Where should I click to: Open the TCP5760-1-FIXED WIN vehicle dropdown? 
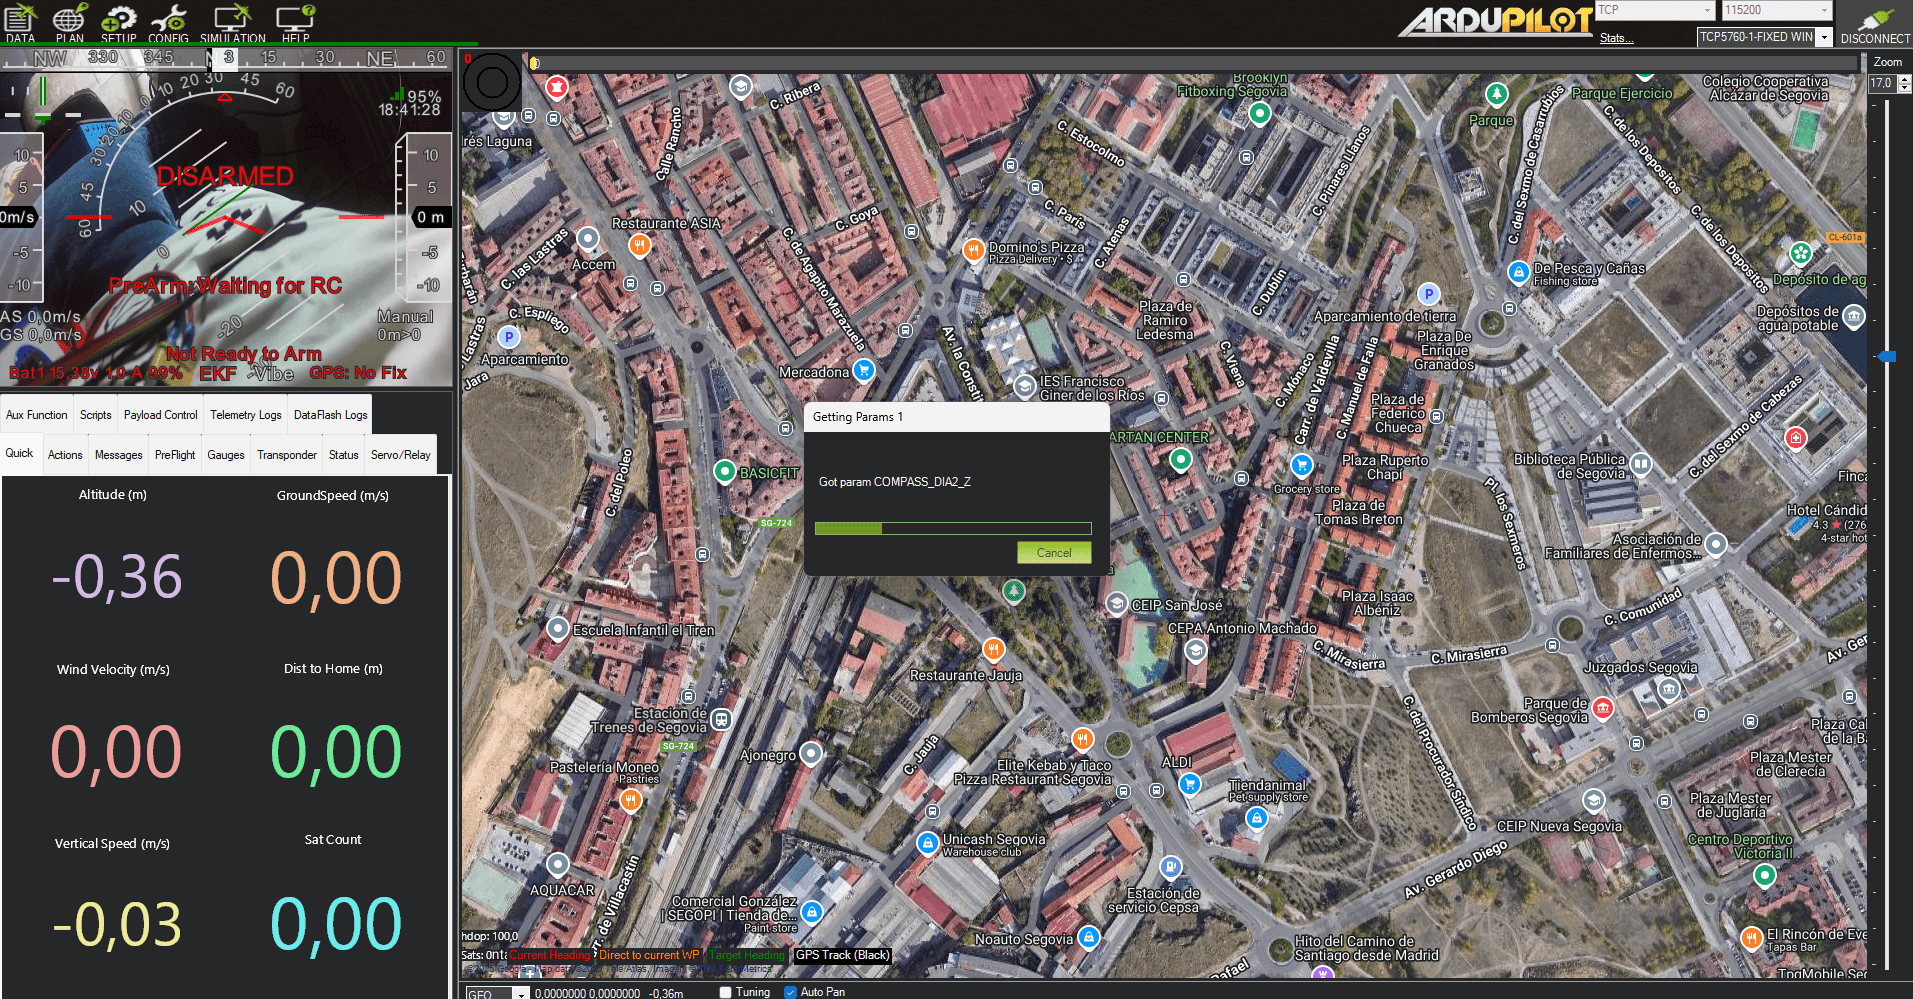coord(1824,37)
